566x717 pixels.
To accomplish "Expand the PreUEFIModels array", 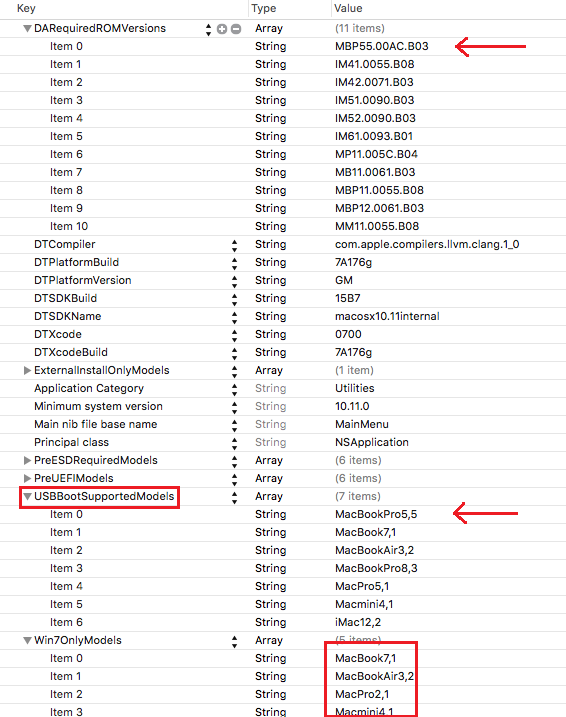I will [27, 478].
